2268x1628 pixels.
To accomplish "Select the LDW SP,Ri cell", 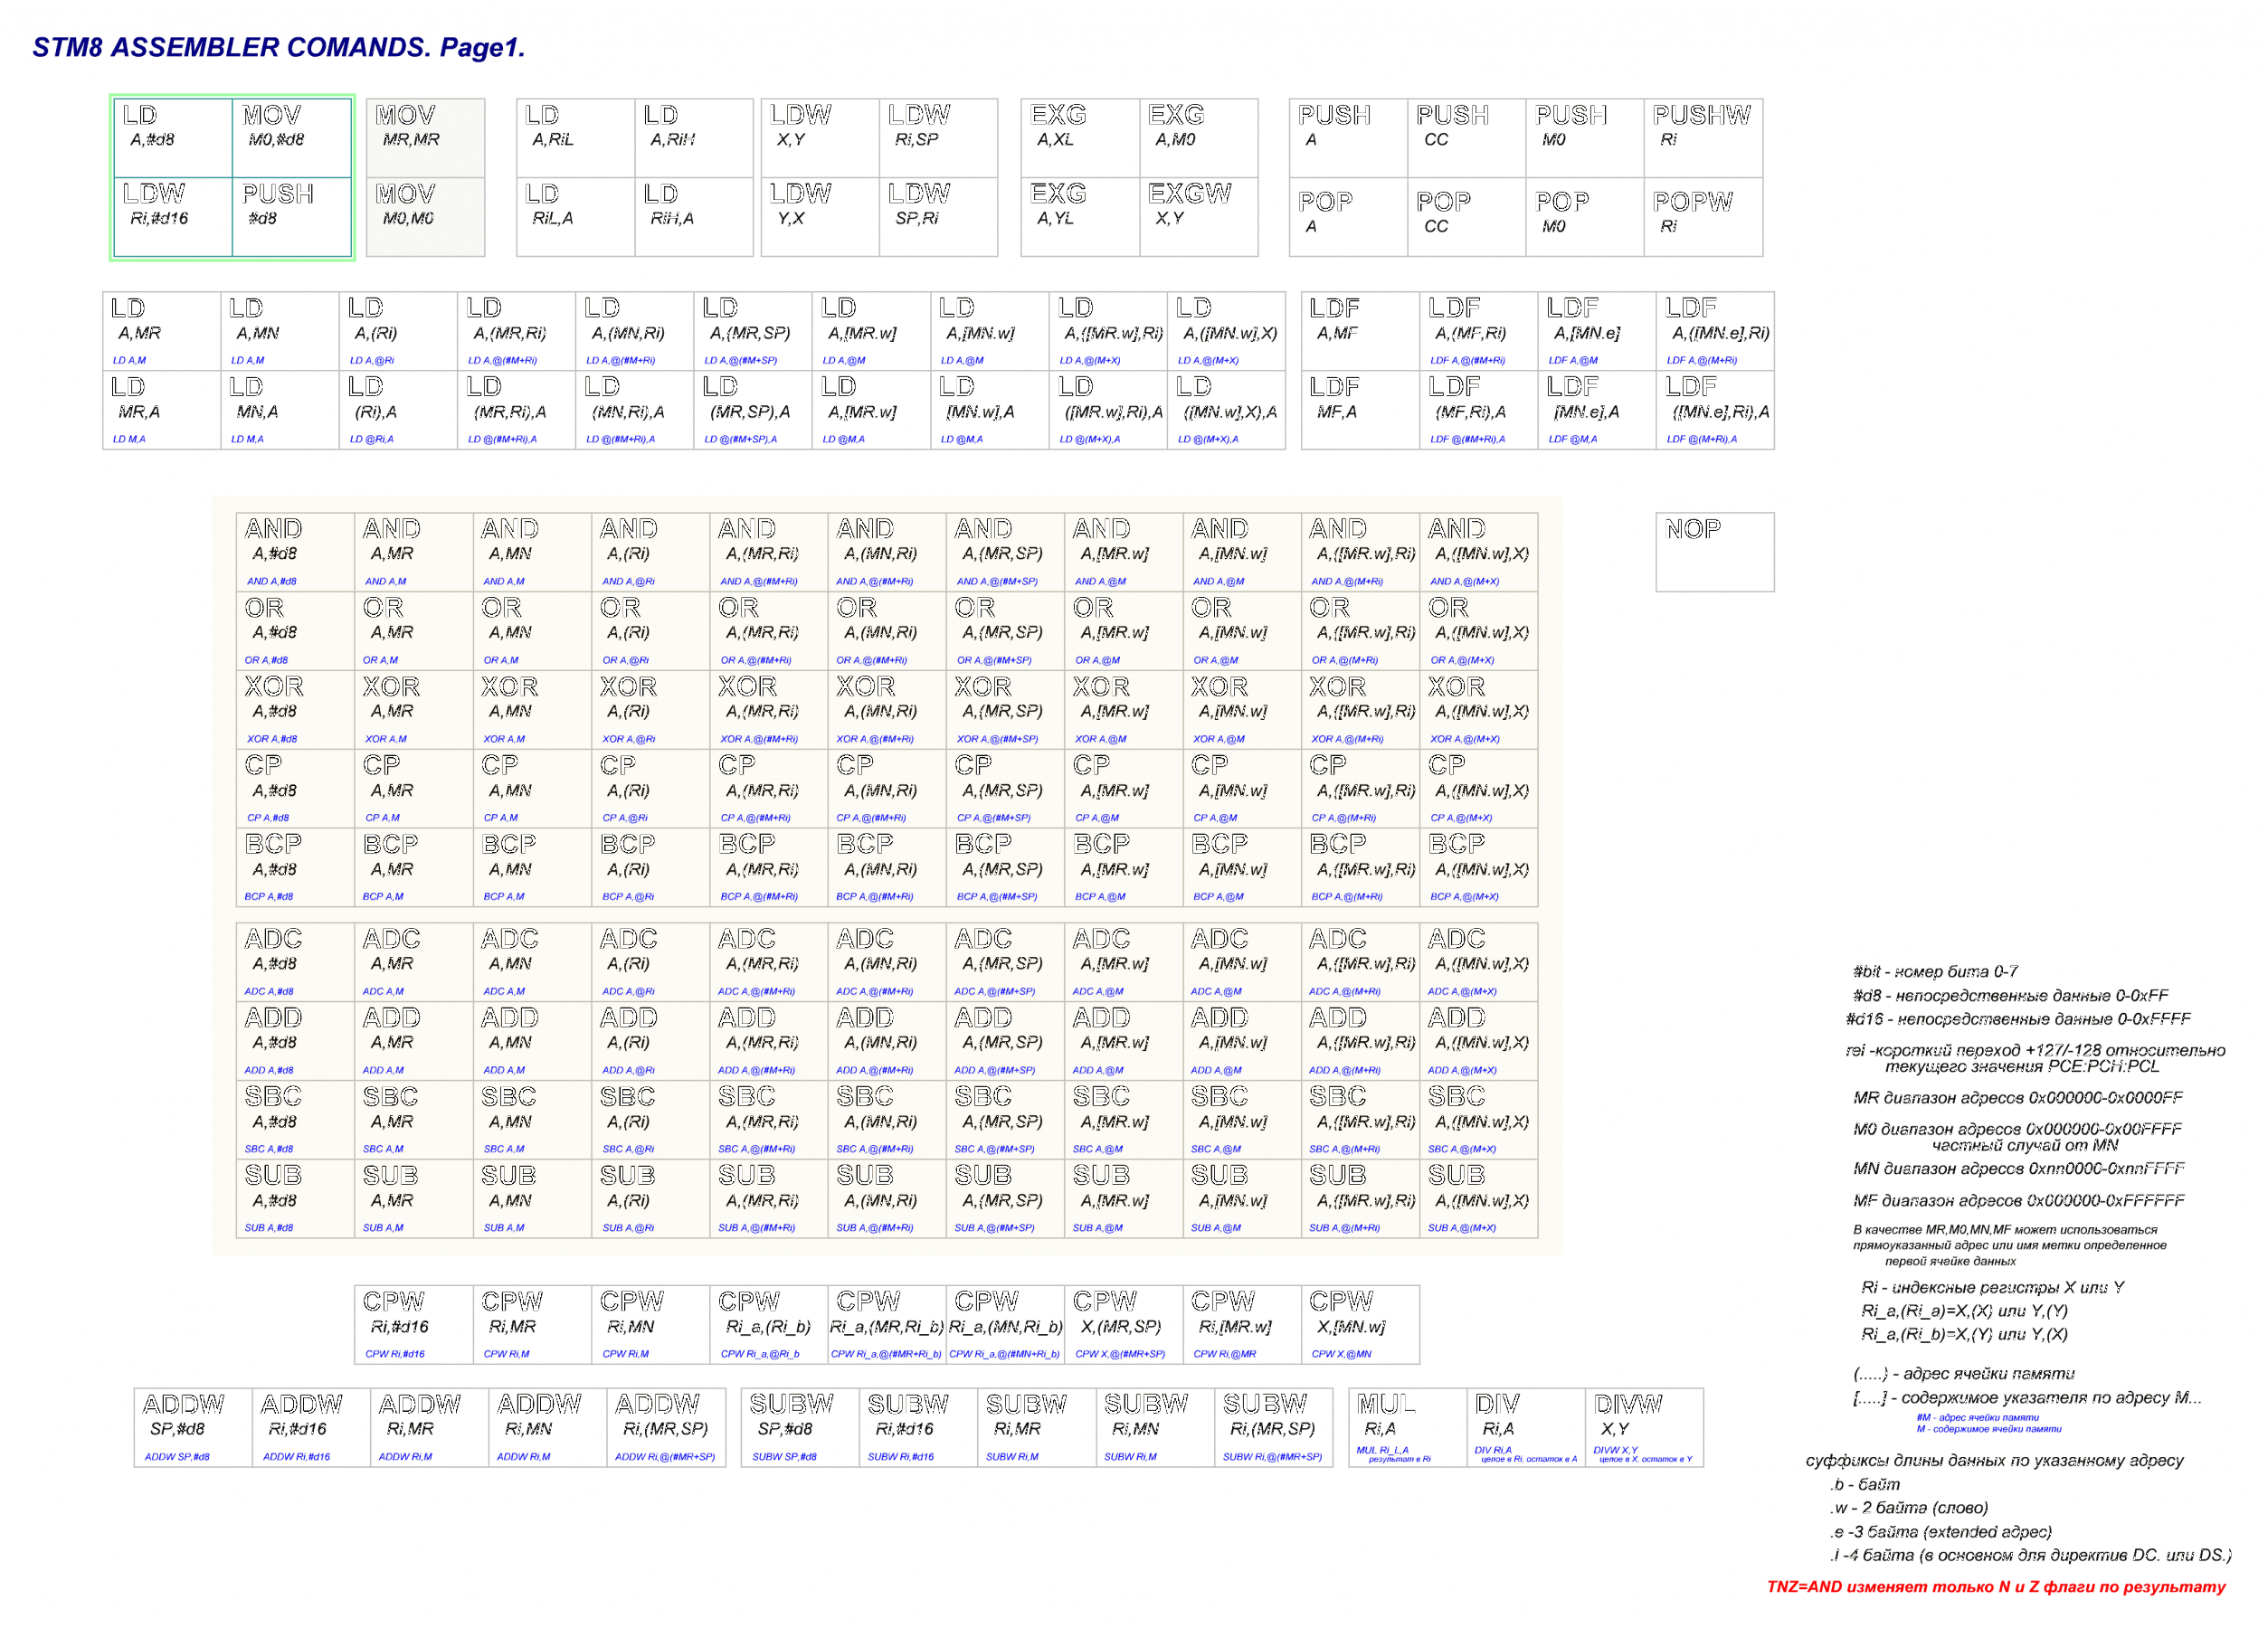I will coord(937,216).
